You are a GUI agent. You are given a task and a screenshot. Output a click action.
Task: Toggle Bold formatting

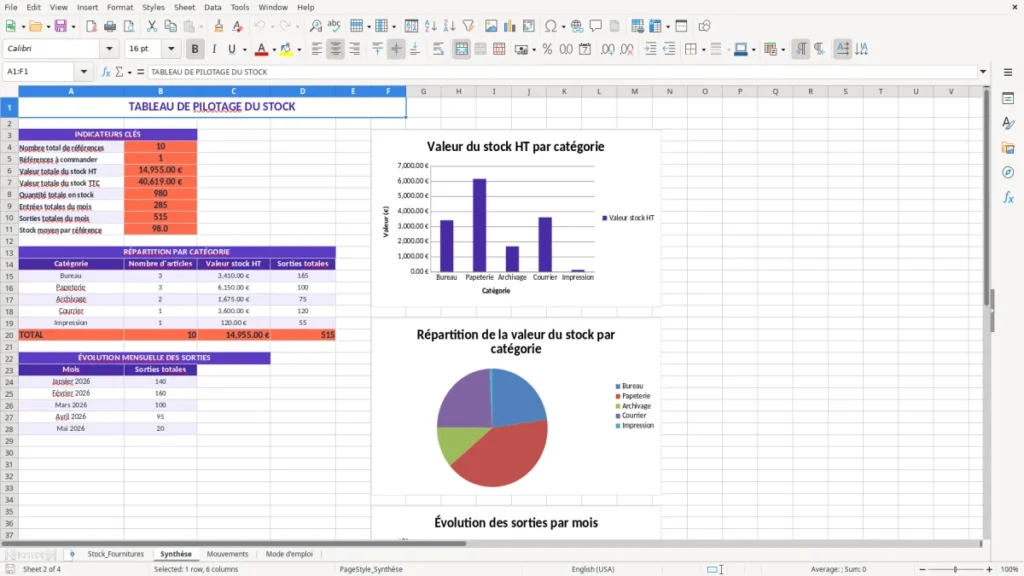pos(195,49)
